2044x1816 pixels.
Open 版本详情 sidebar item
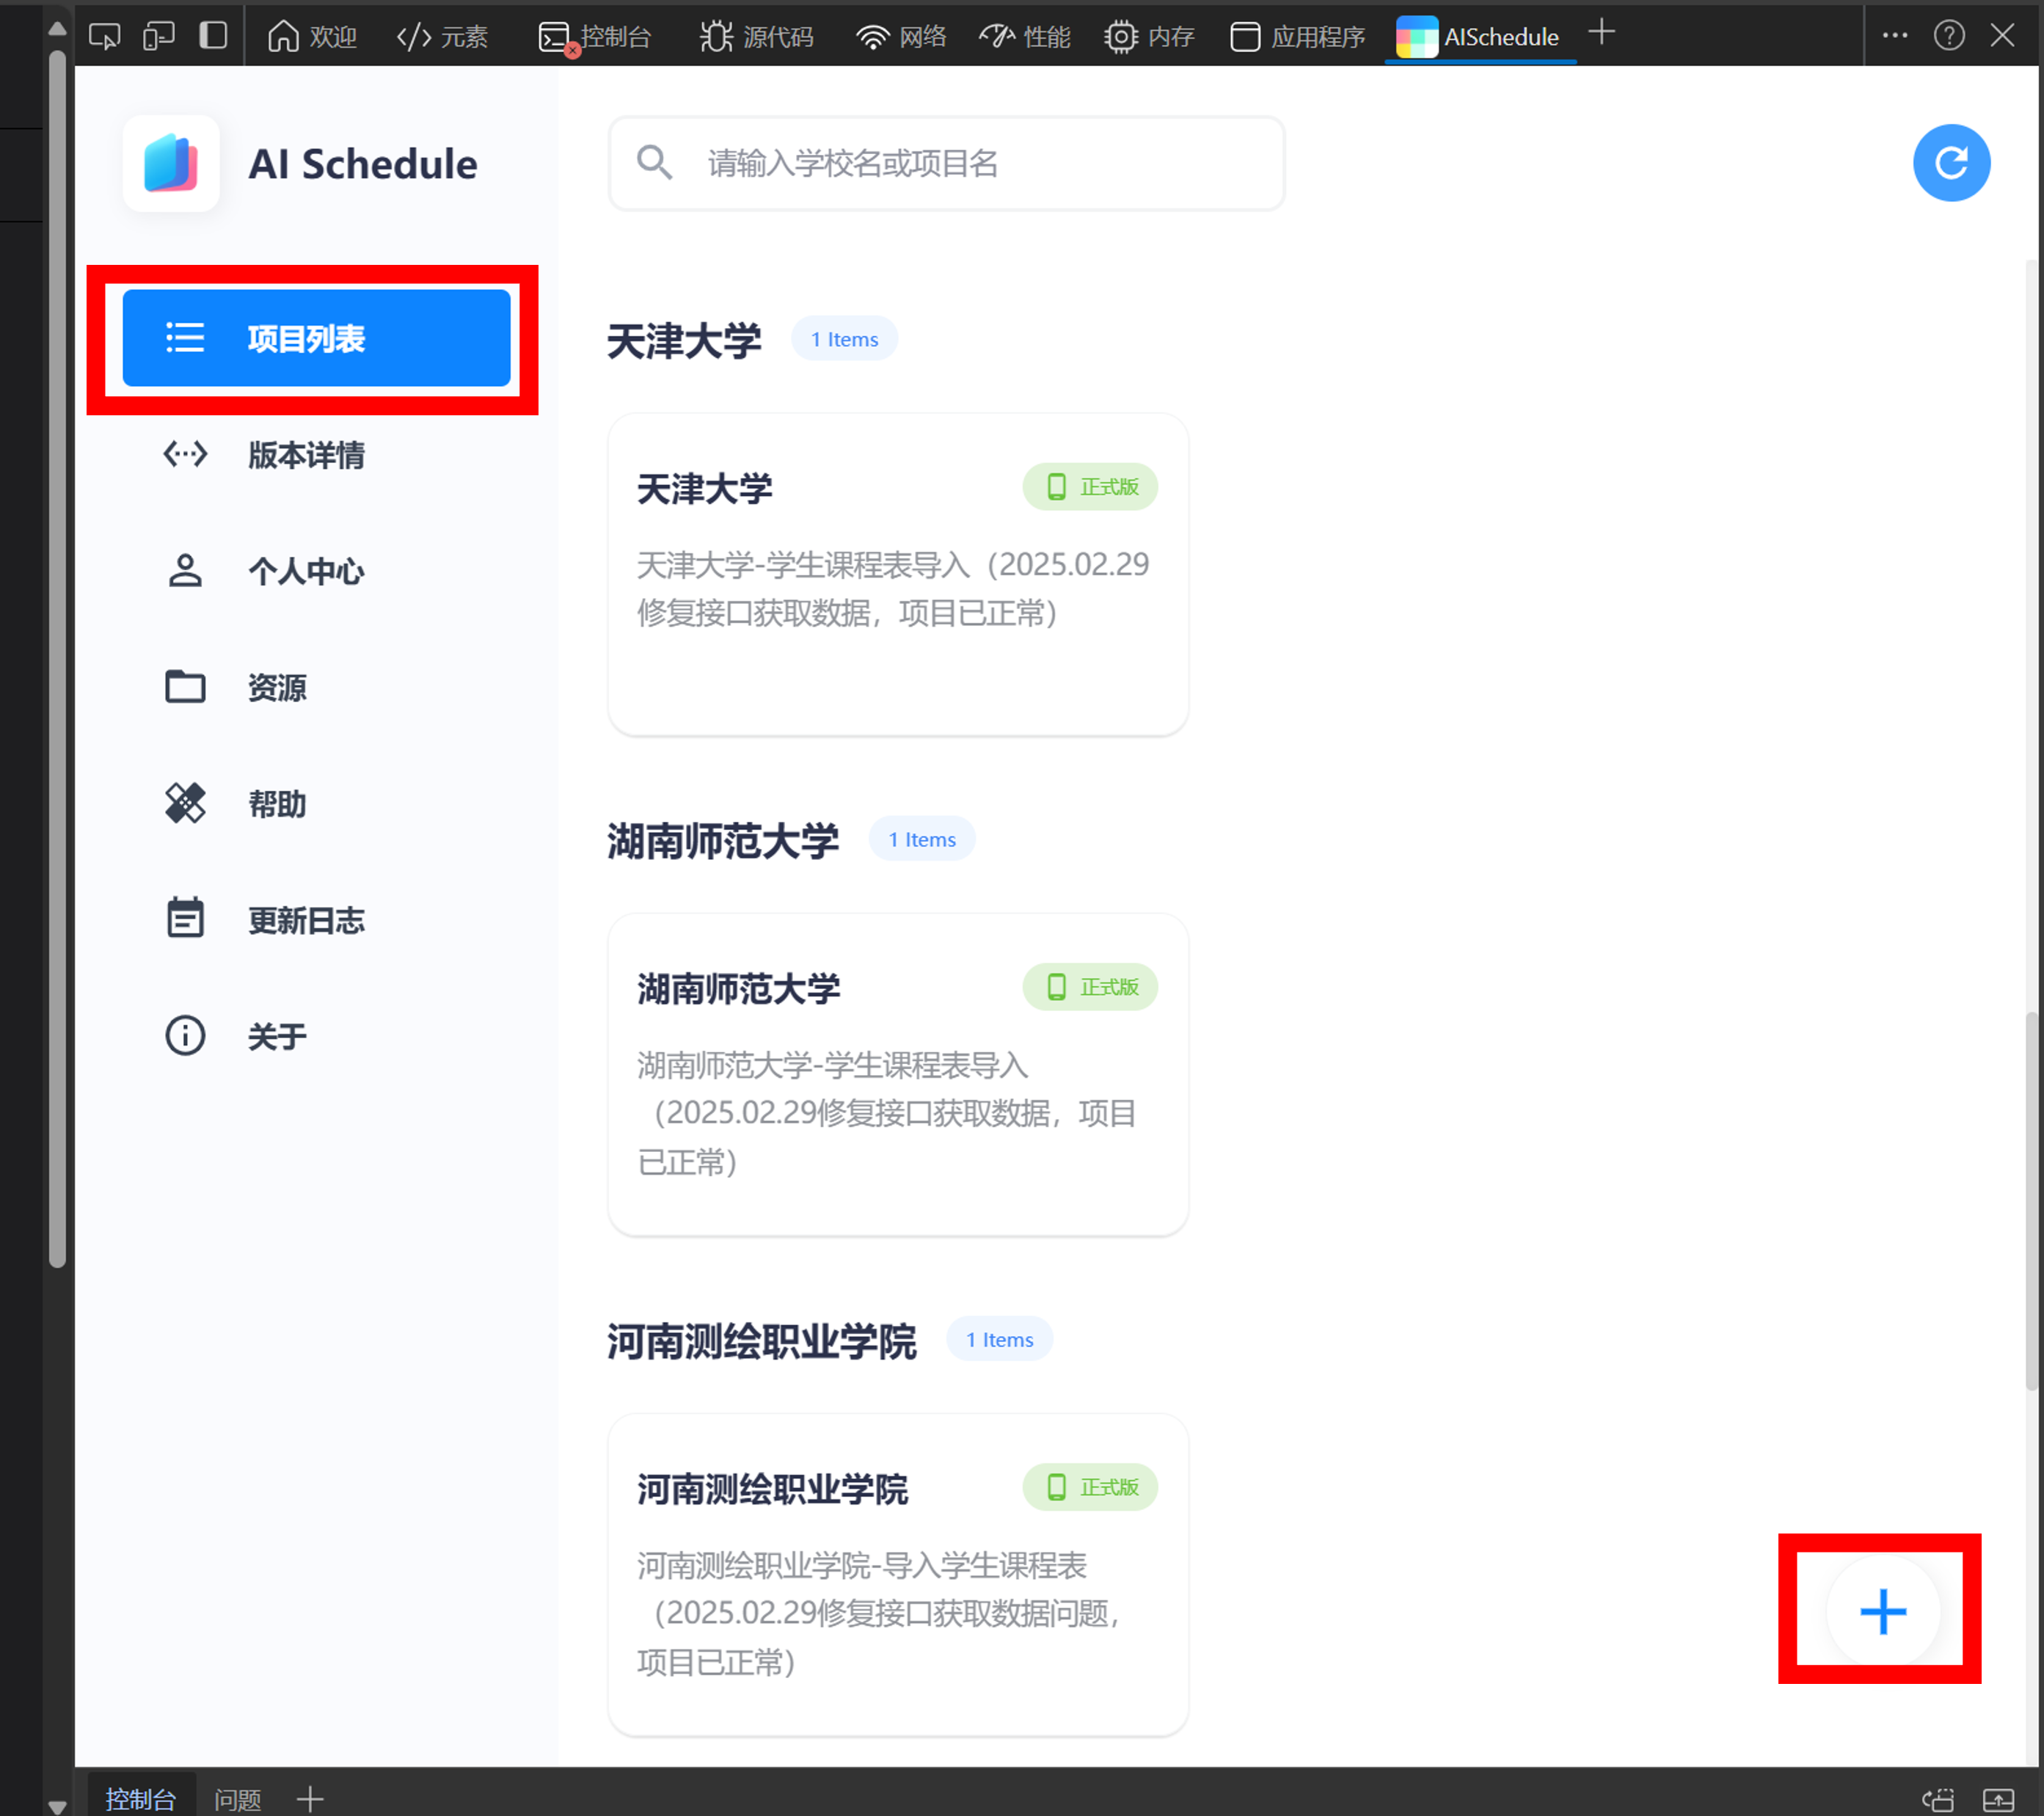306,455
